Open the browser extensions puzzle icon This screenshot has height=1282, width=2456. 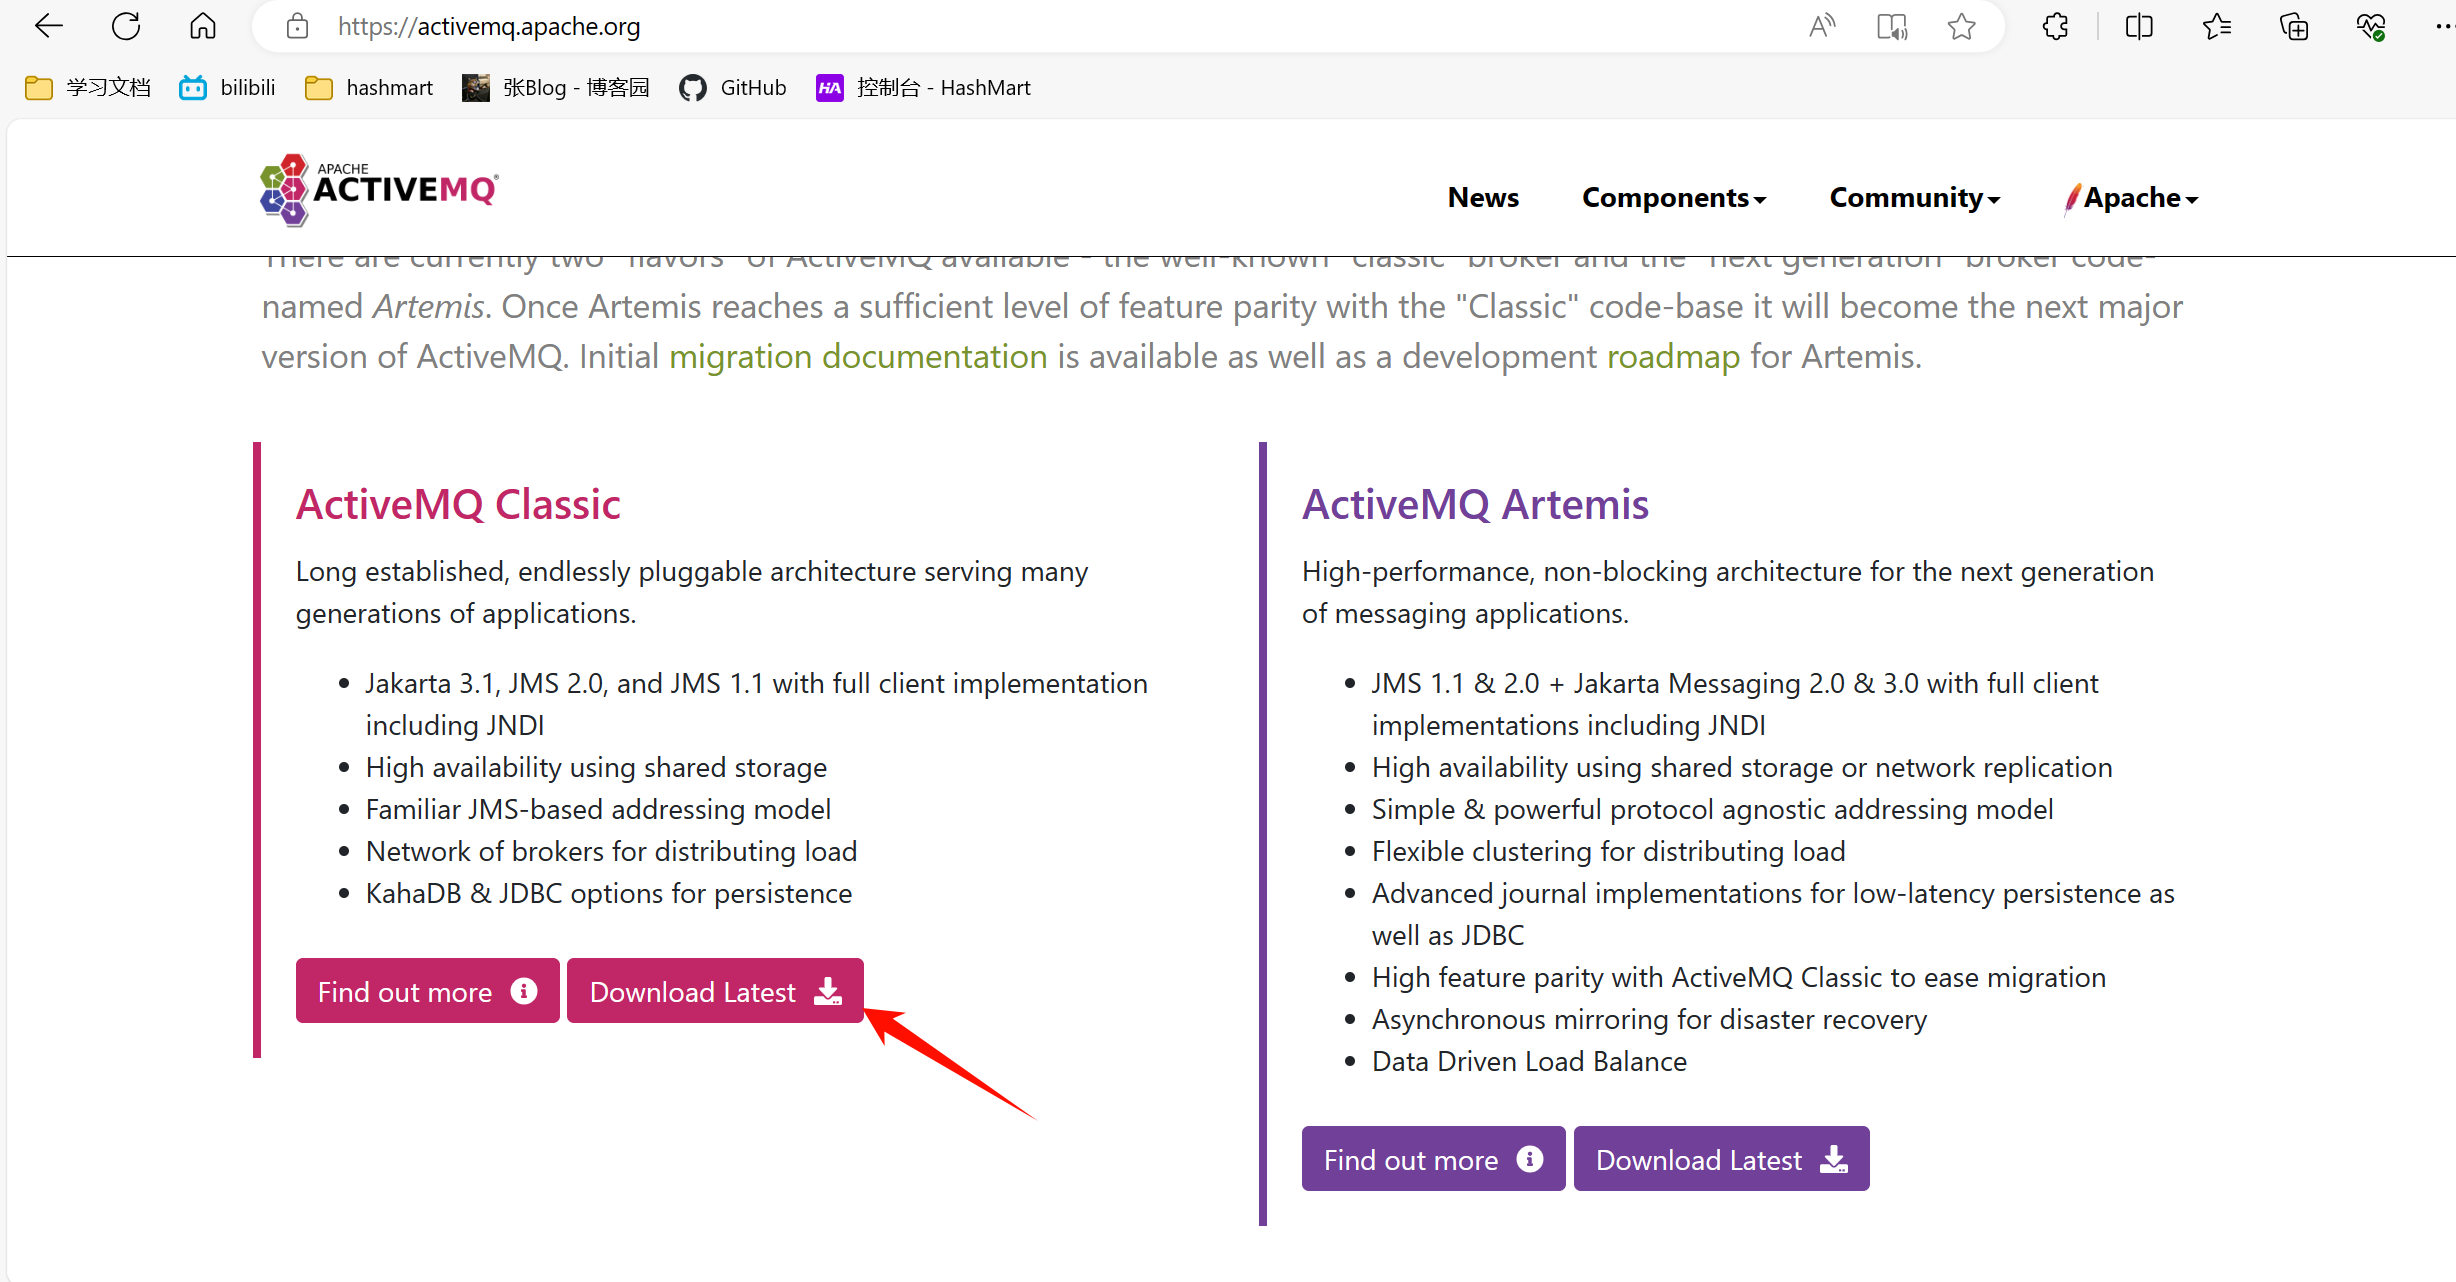[x=2055, y=26]
